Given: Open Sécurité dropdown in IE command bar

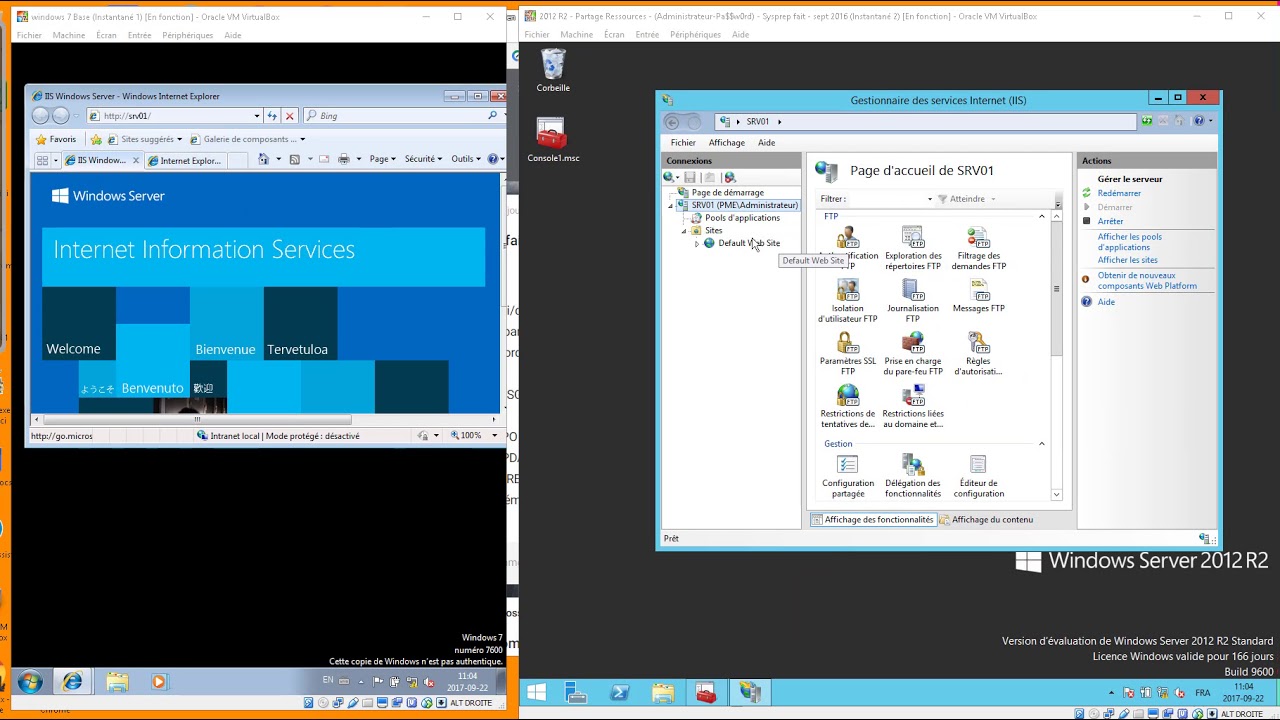Looking at the screenshot, I should [x=424, y=159].
